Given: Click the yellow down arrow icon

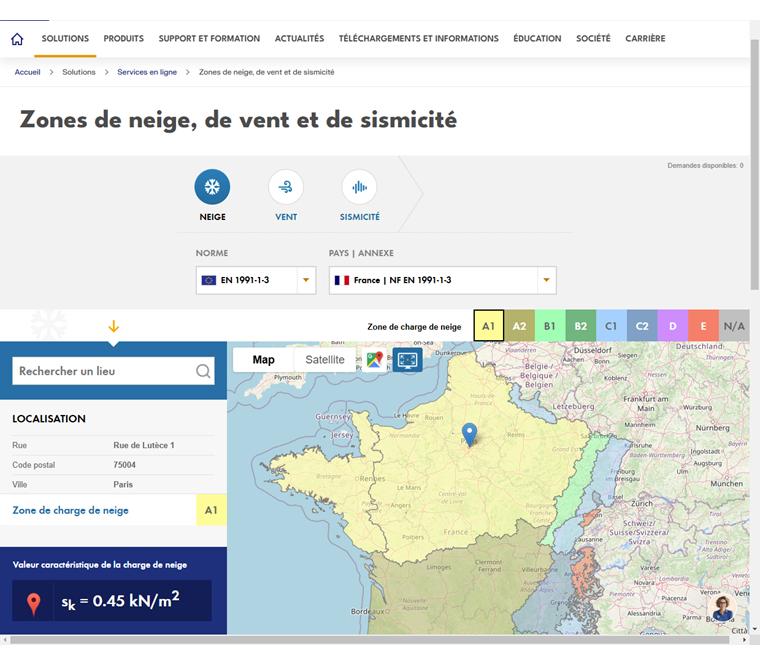Looking at the screenshot, I should [113, 326].
